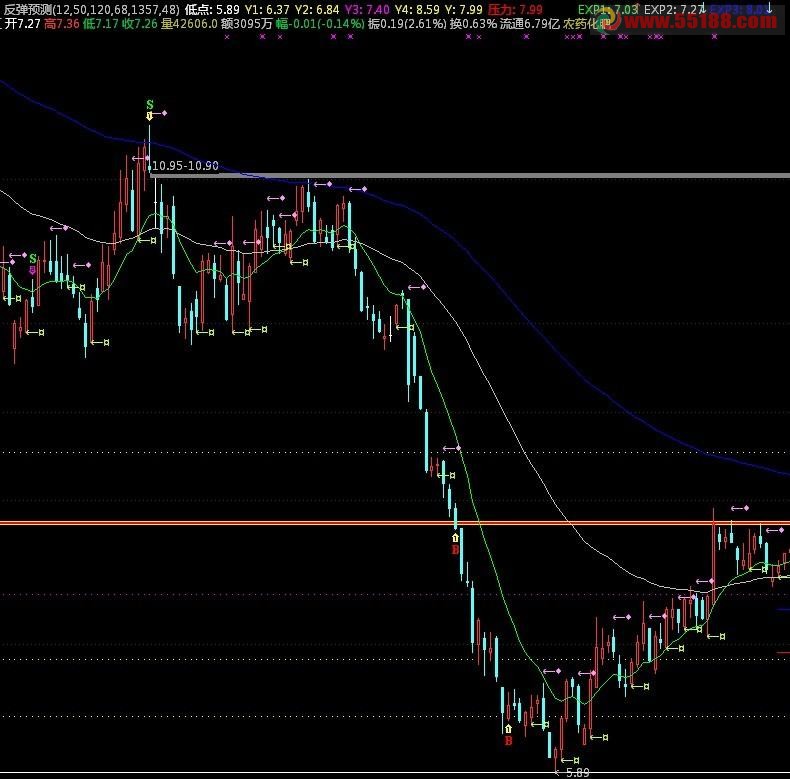Click the 低点: 5.89 value
790x779 pixels.
212,10
